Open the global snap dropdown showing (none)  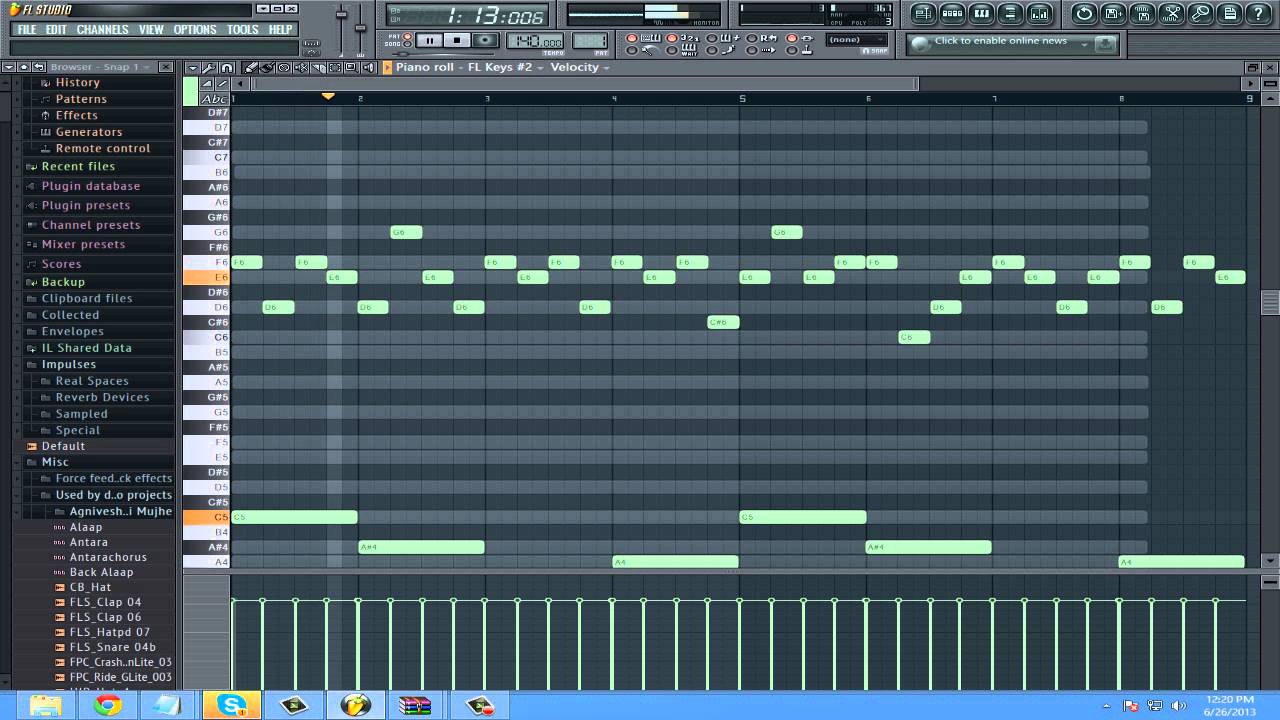pos(856,40)
